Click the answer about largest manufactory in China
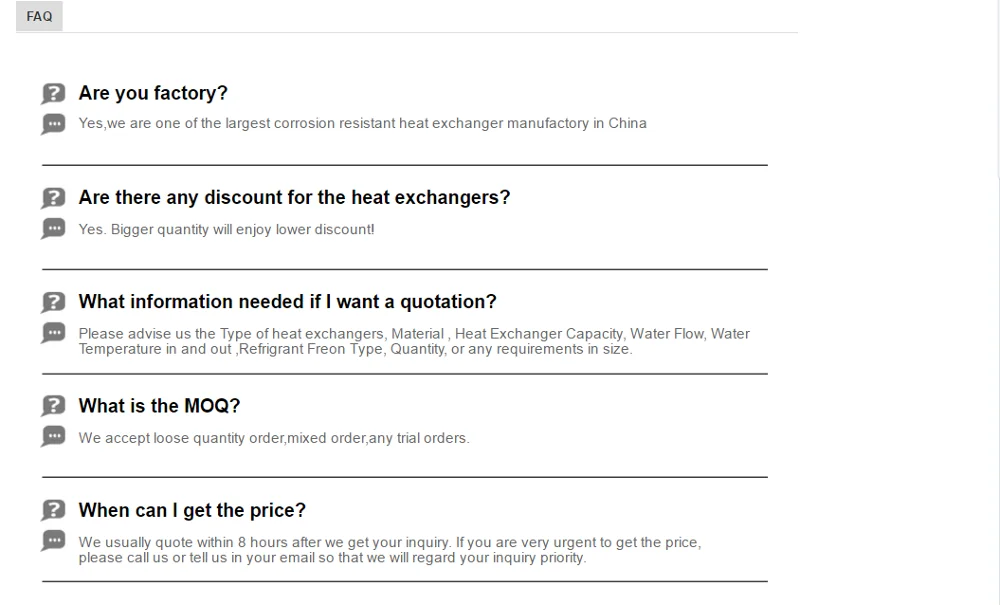This screenshot has width=1000, height=605. 362,123
